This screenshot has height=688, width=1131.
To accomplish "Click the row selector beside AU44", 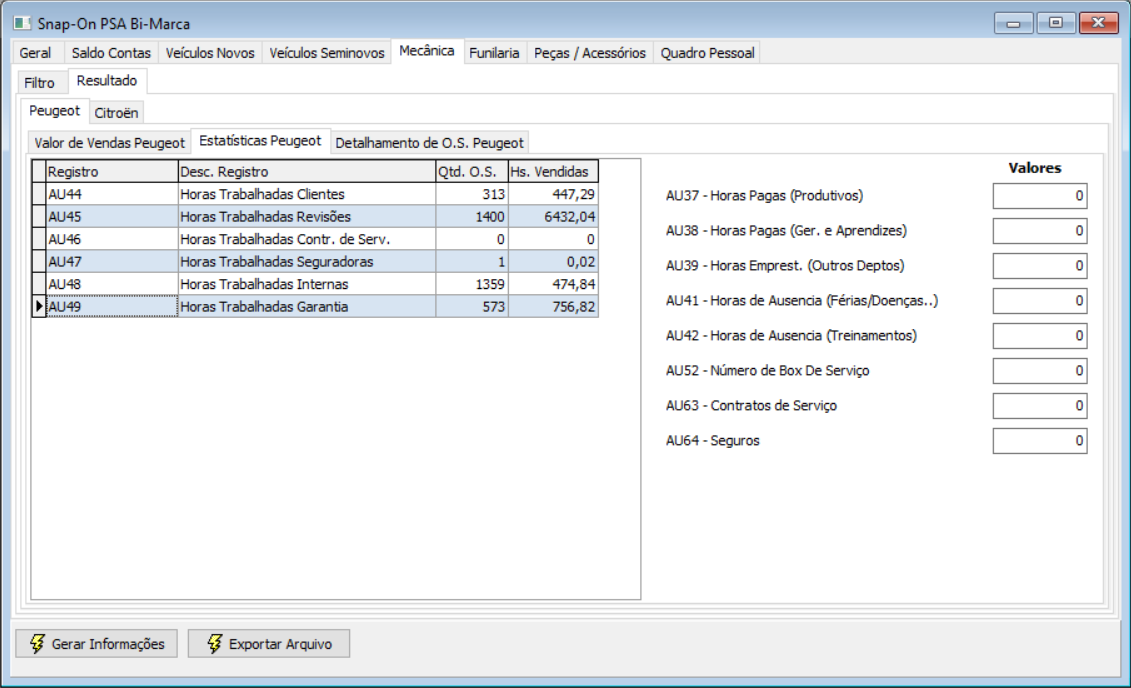I will 39,194.
